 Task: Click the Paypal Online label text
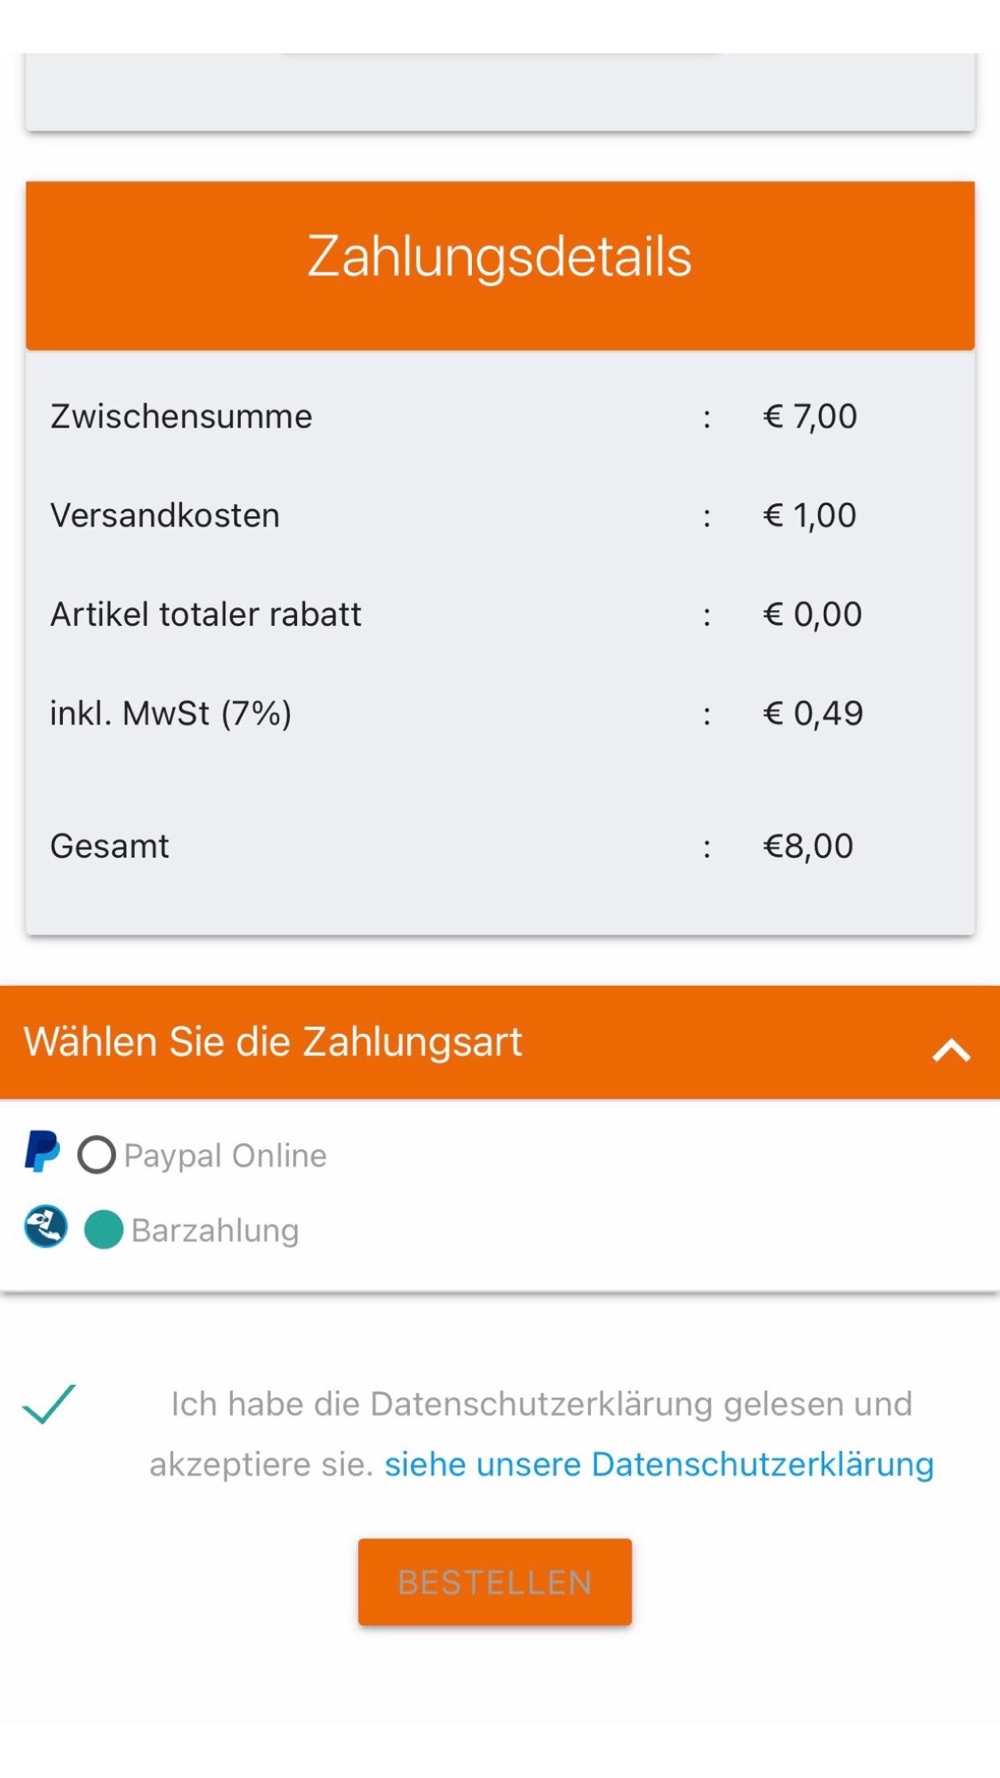point(225,1156)
